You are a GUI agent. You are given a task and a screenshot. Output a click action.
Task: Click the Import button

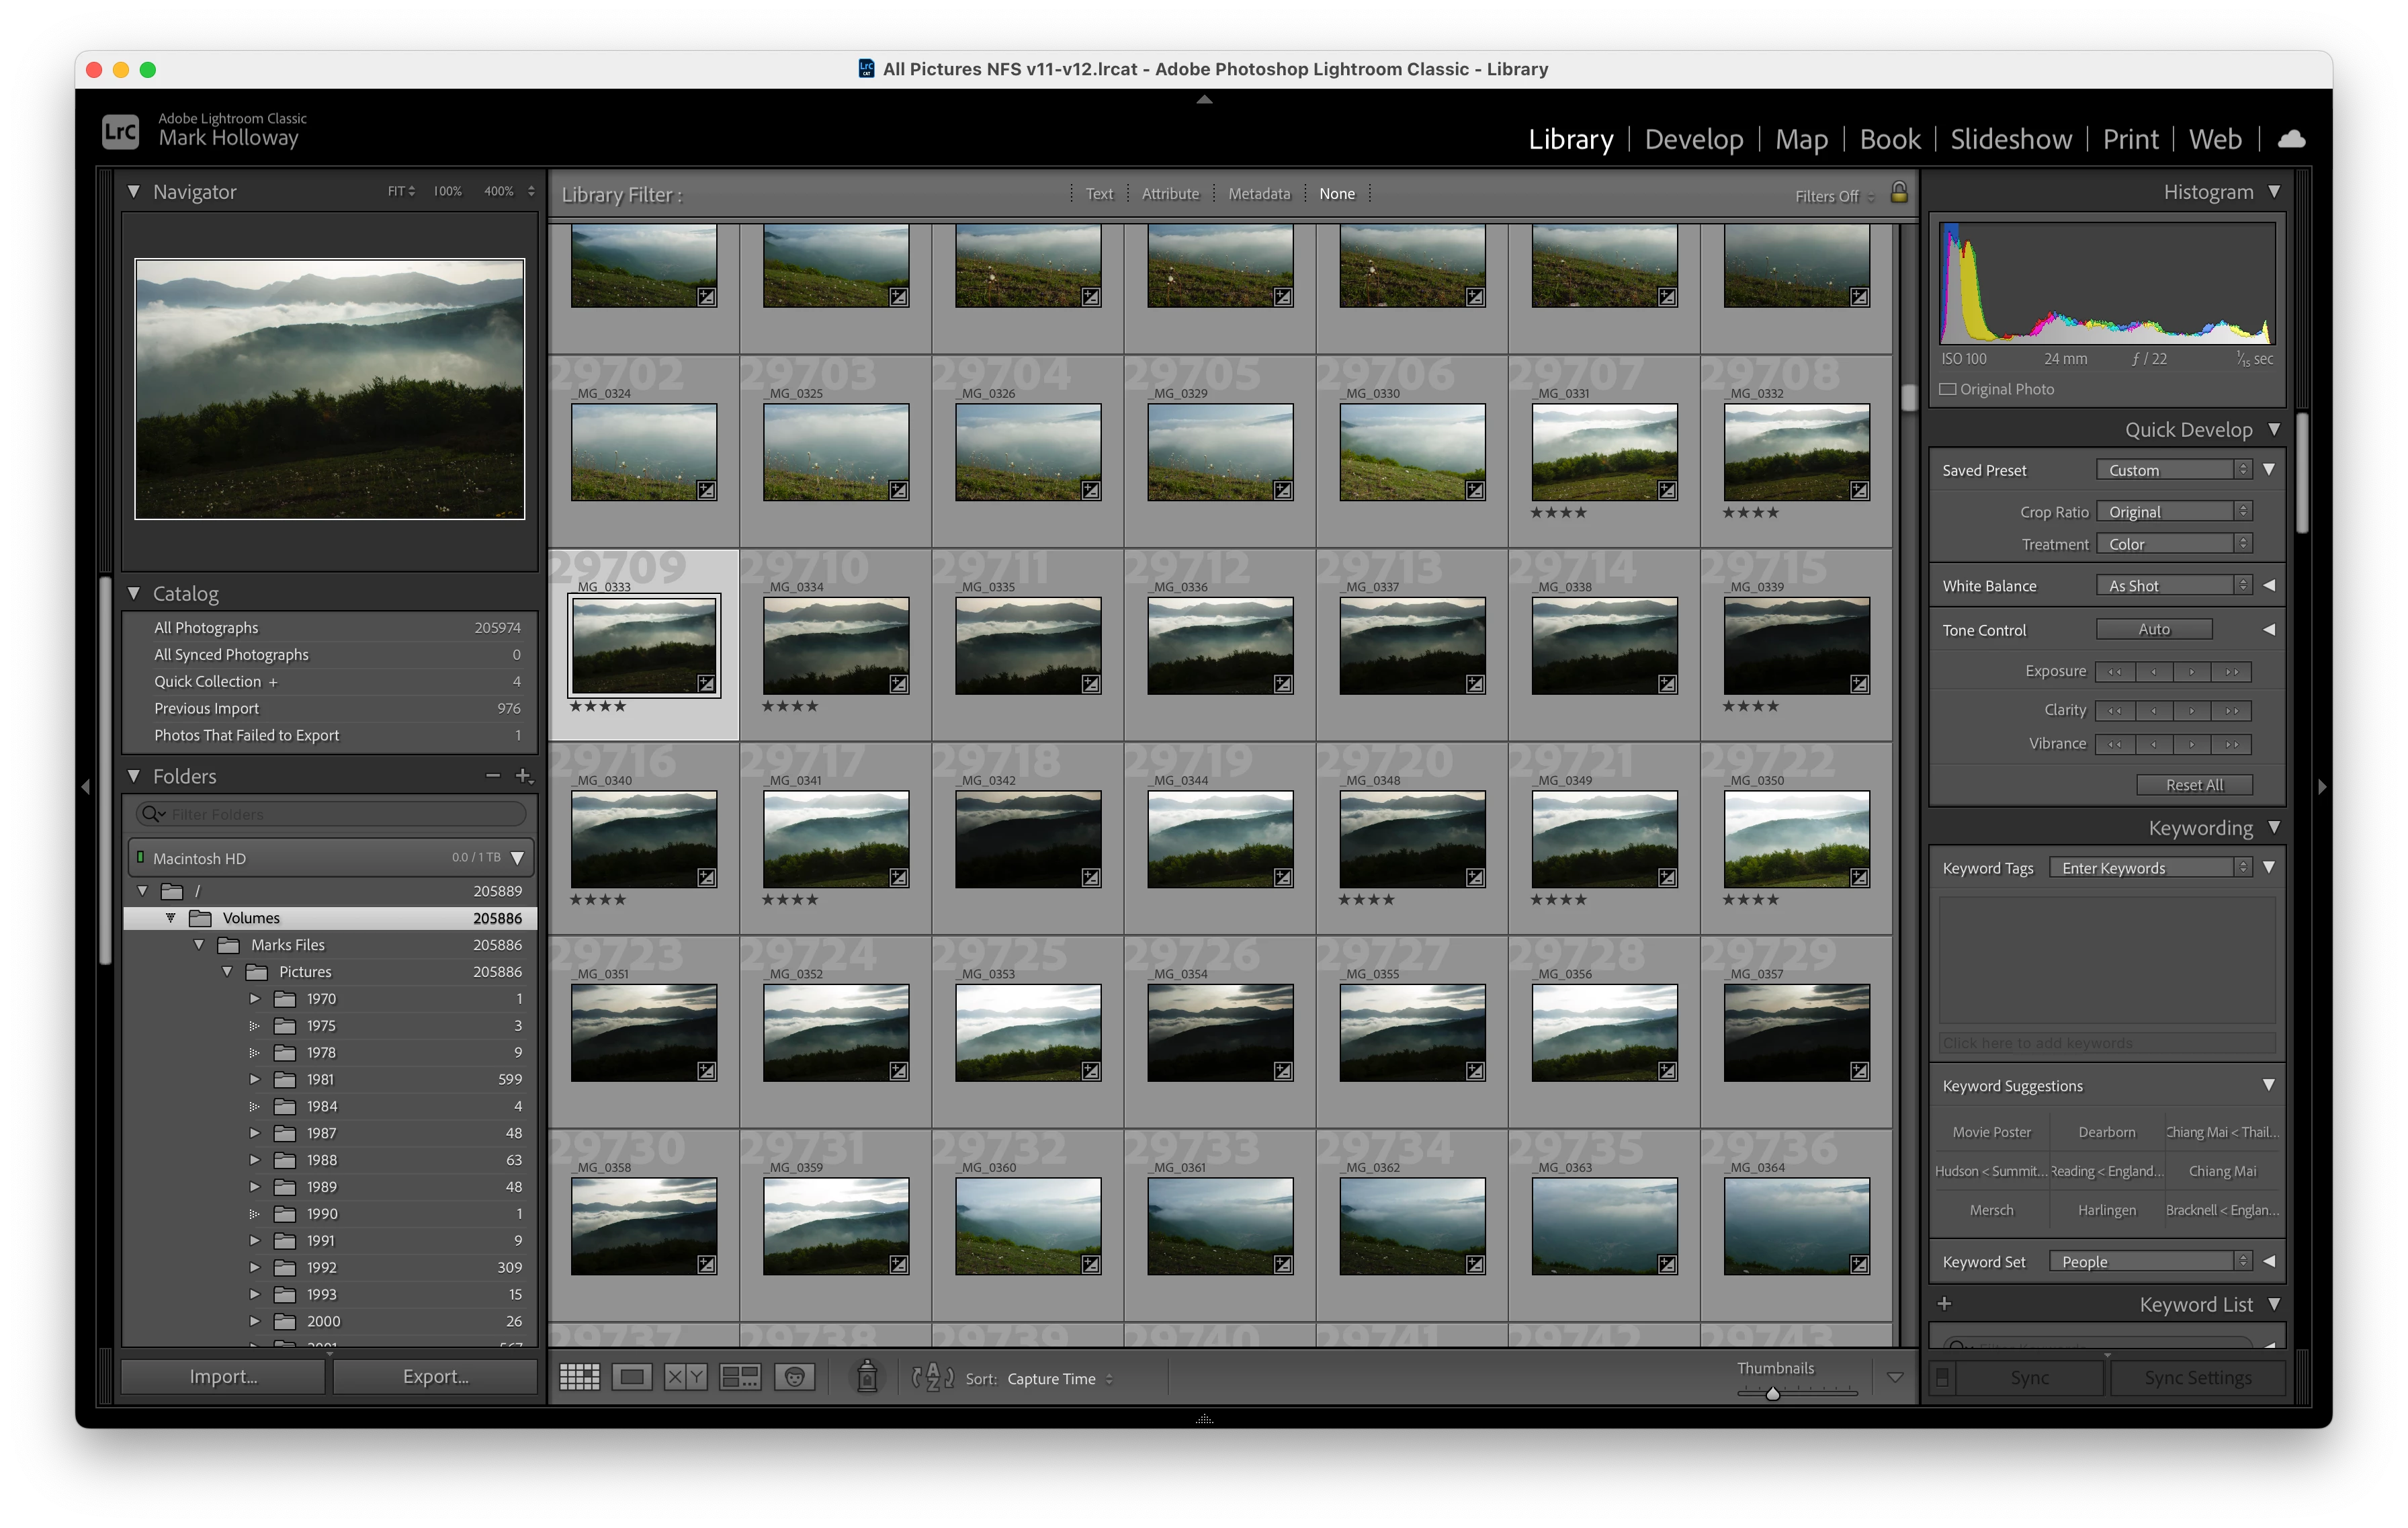pos(223,1376)
